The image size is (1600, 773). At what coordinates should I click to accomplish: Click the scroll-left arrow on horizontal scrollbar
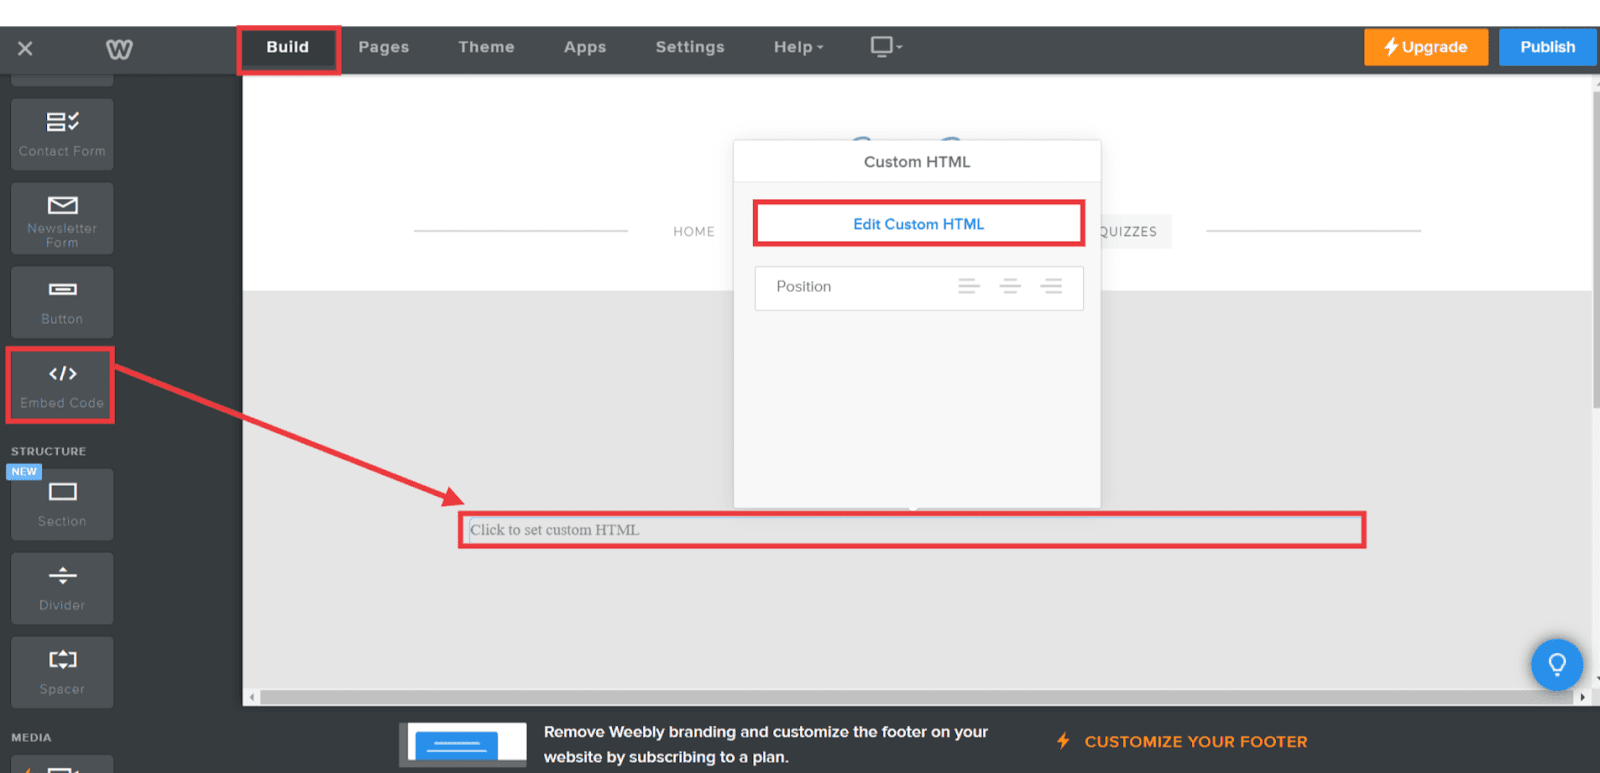click(252, 697)
